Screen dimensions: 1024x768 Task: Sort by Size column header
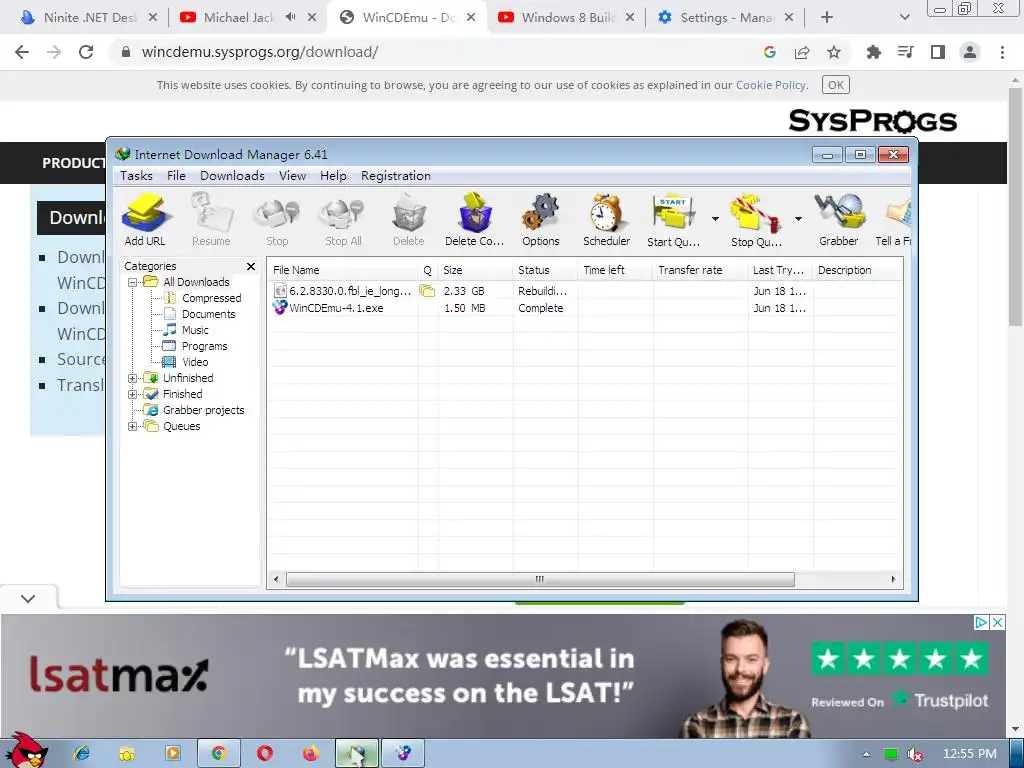[x=475, y=270]
